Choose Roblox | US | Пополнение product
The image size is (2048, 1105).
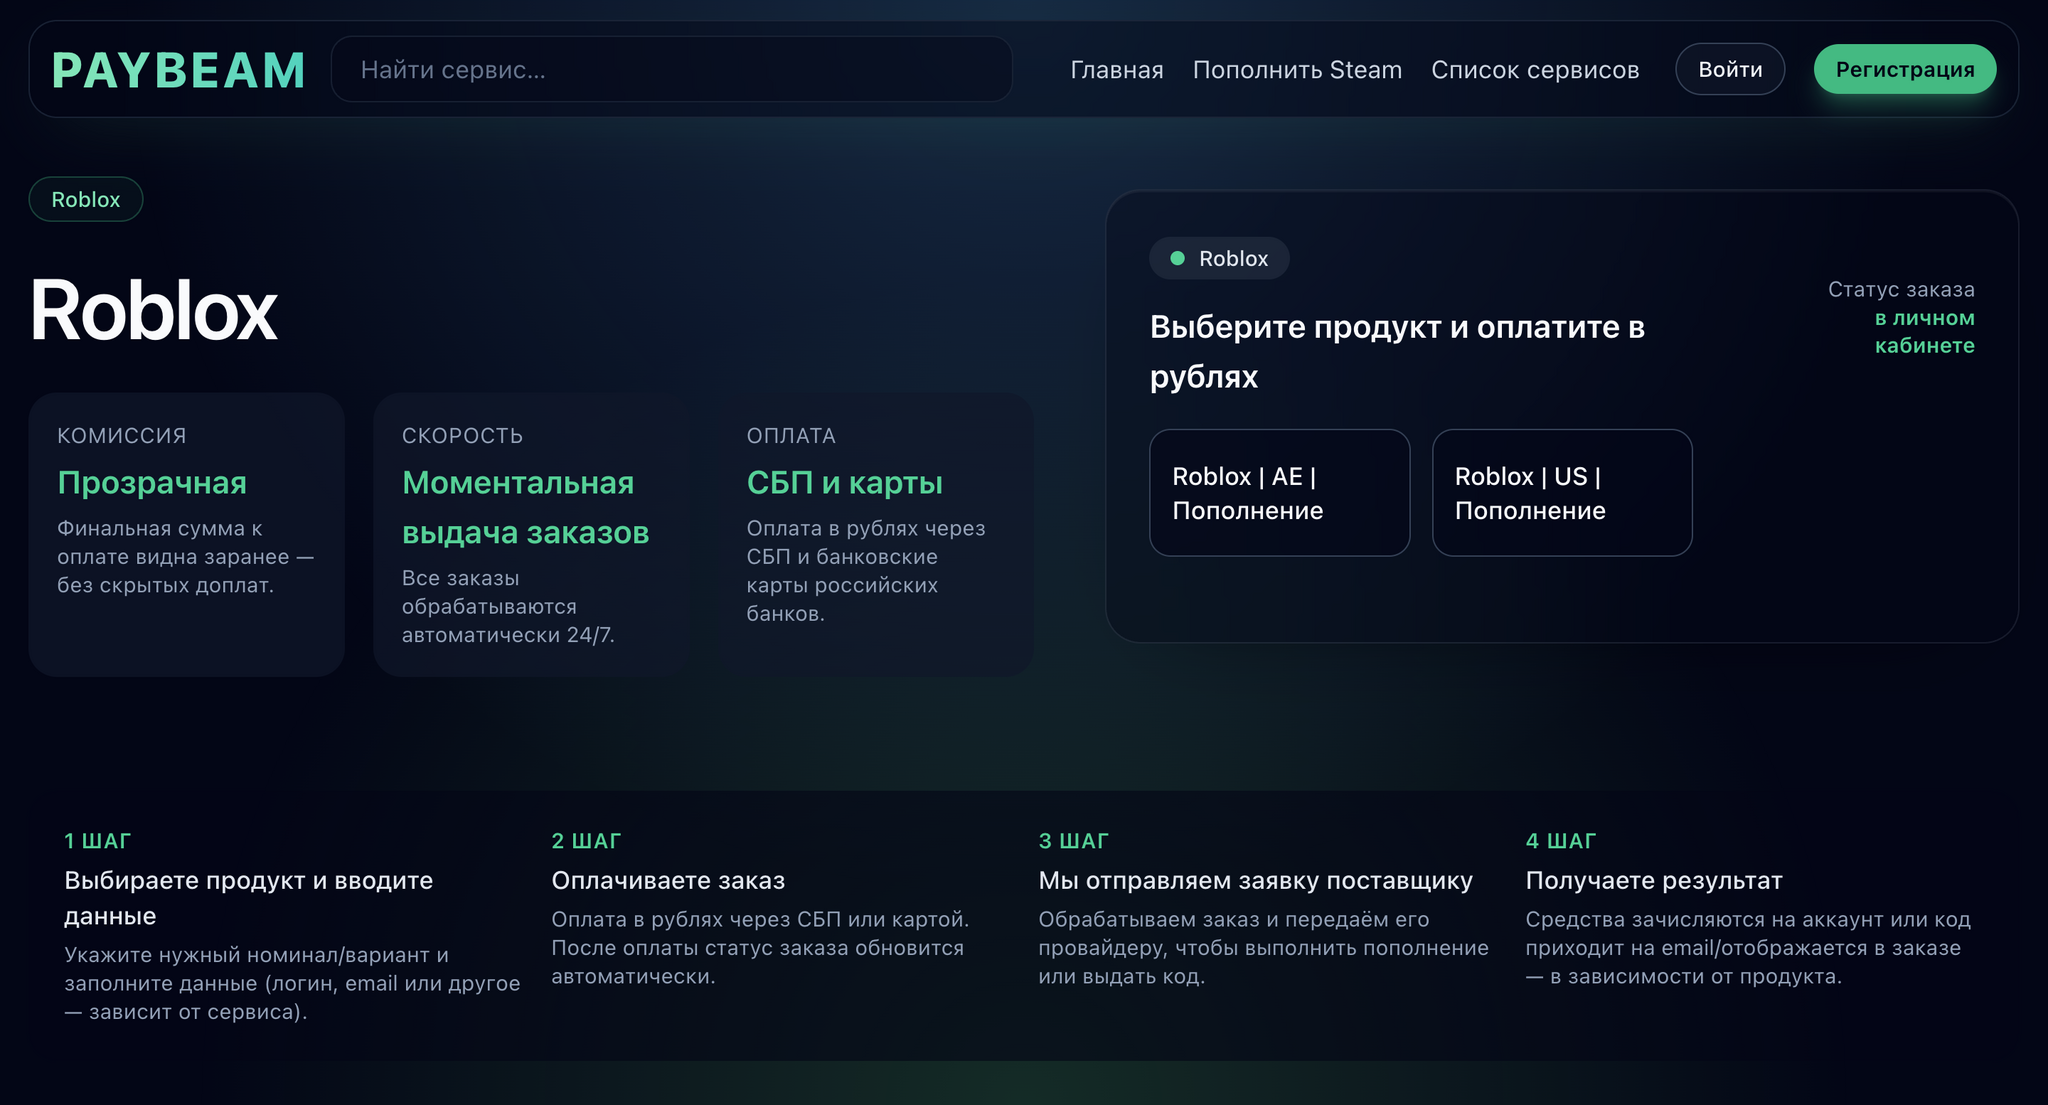click(1561, 493)
